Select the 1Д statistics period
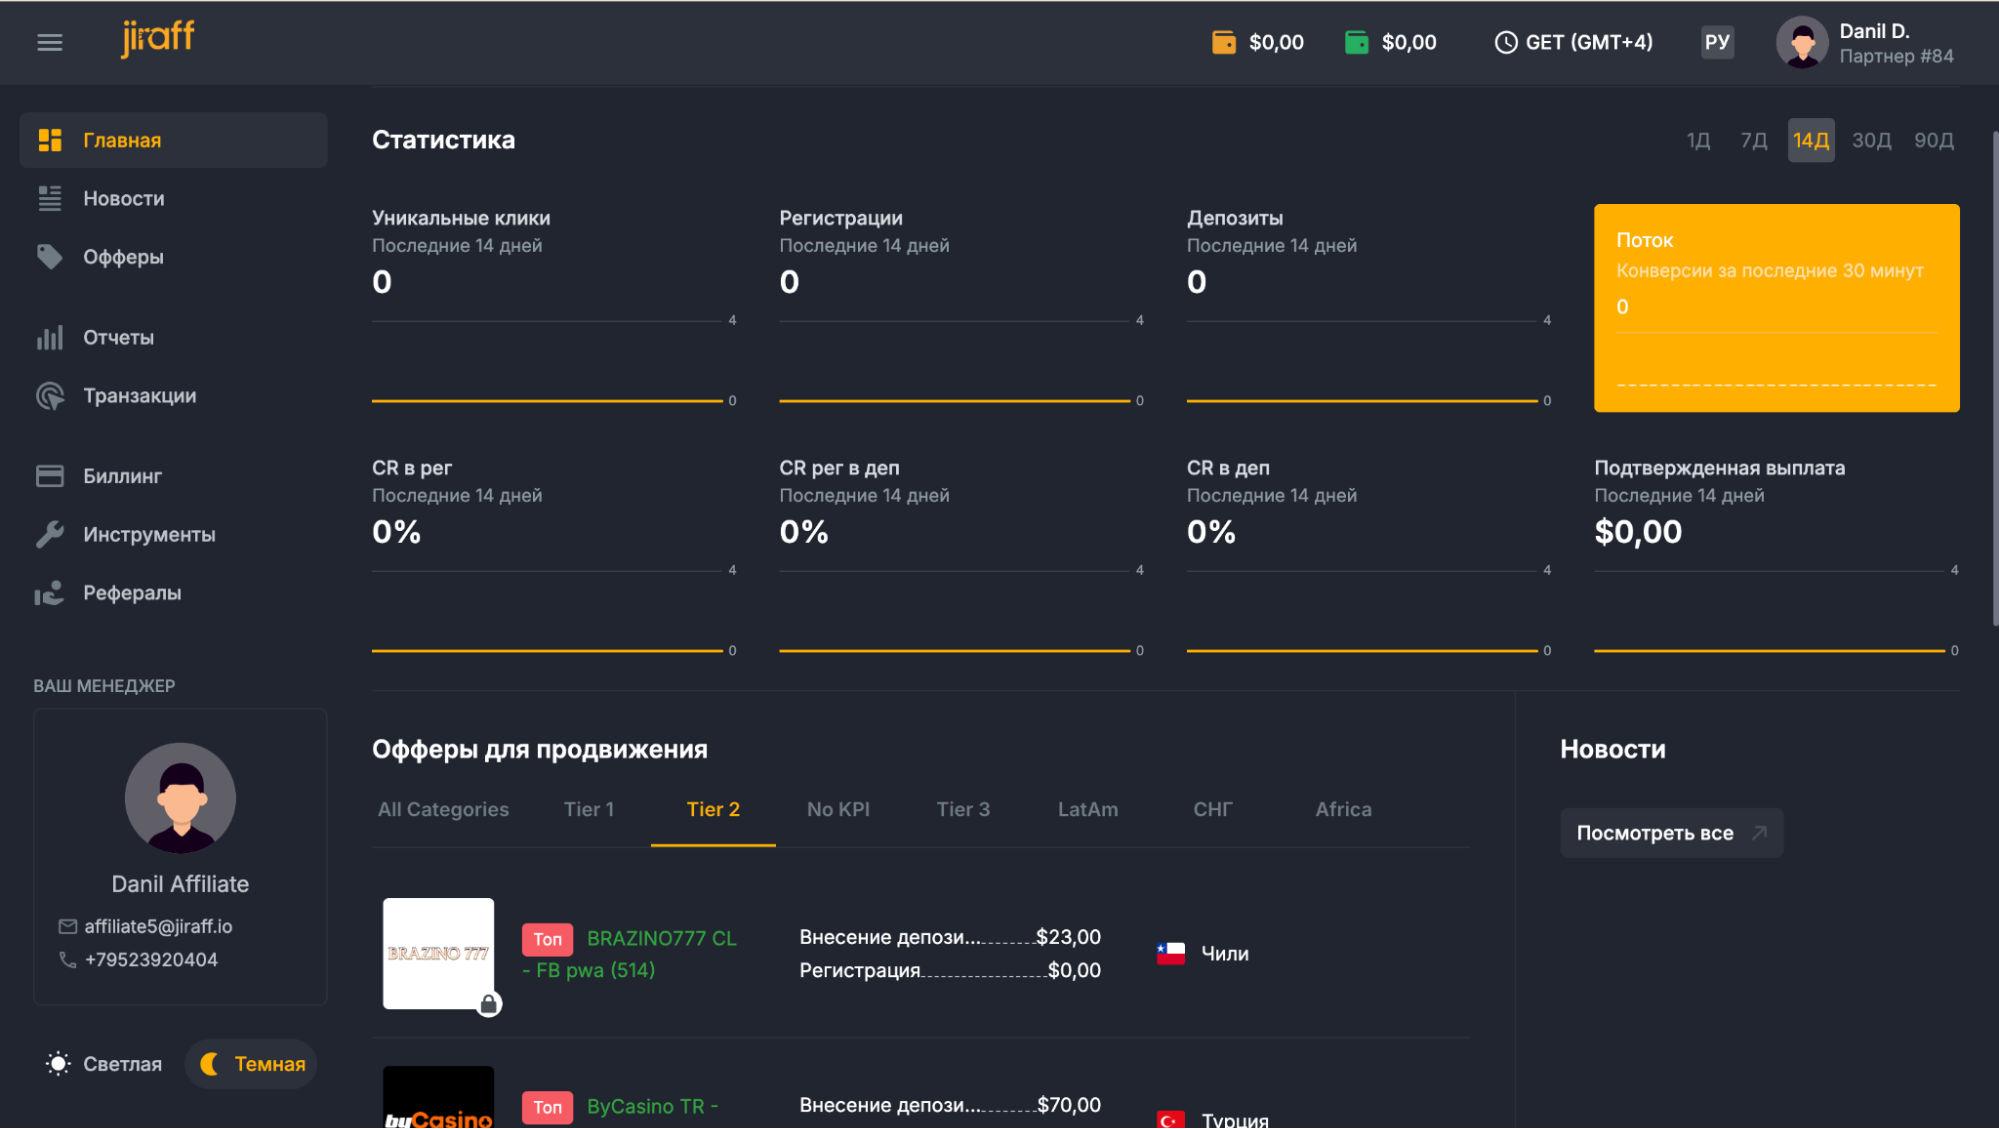This screenshot has width=1999, height=1129. click(1698, 140)
